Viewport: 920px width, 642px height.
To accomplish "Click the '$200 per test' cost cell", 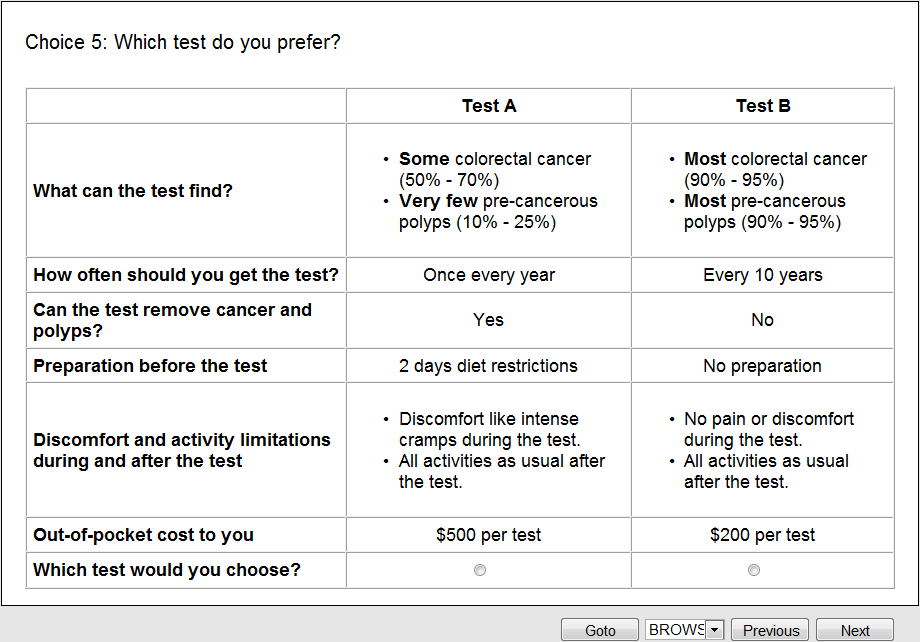I will [x=763, y=535].
